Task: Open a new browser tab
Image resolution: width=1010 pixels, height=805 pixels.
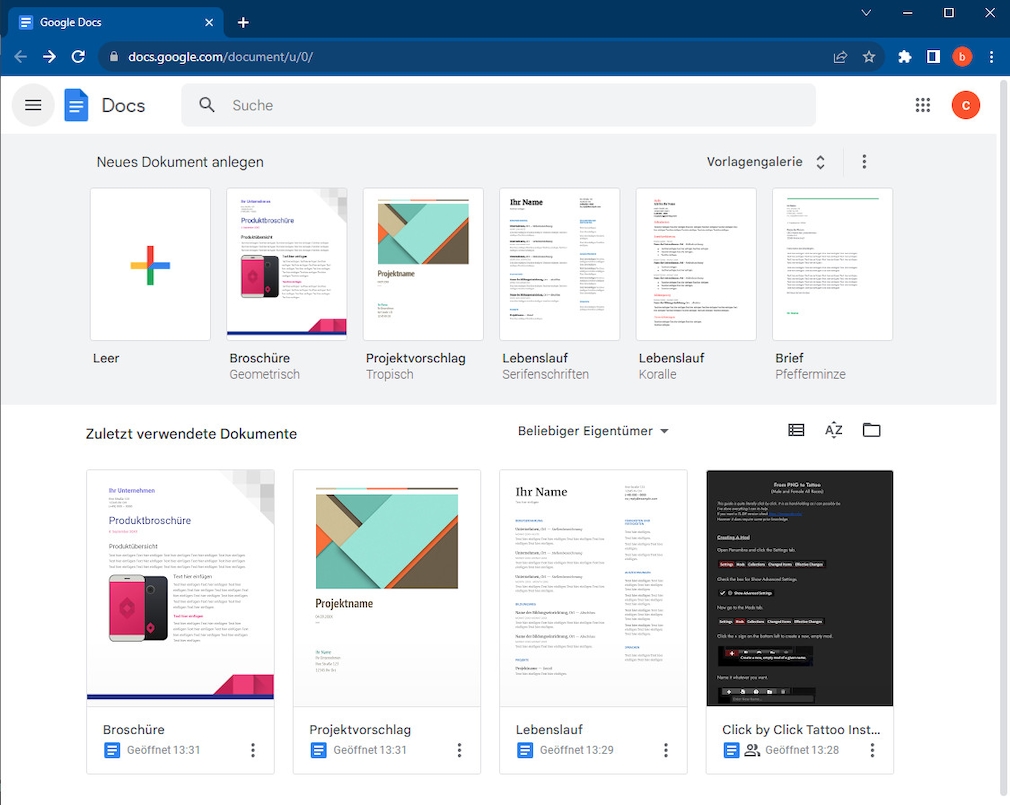Action: pyautogui.click(x=243, y=23)
